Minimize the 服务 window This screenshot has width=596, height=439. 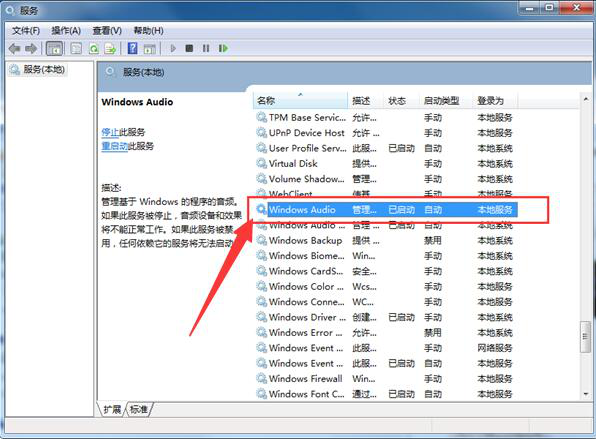point(530,7)
